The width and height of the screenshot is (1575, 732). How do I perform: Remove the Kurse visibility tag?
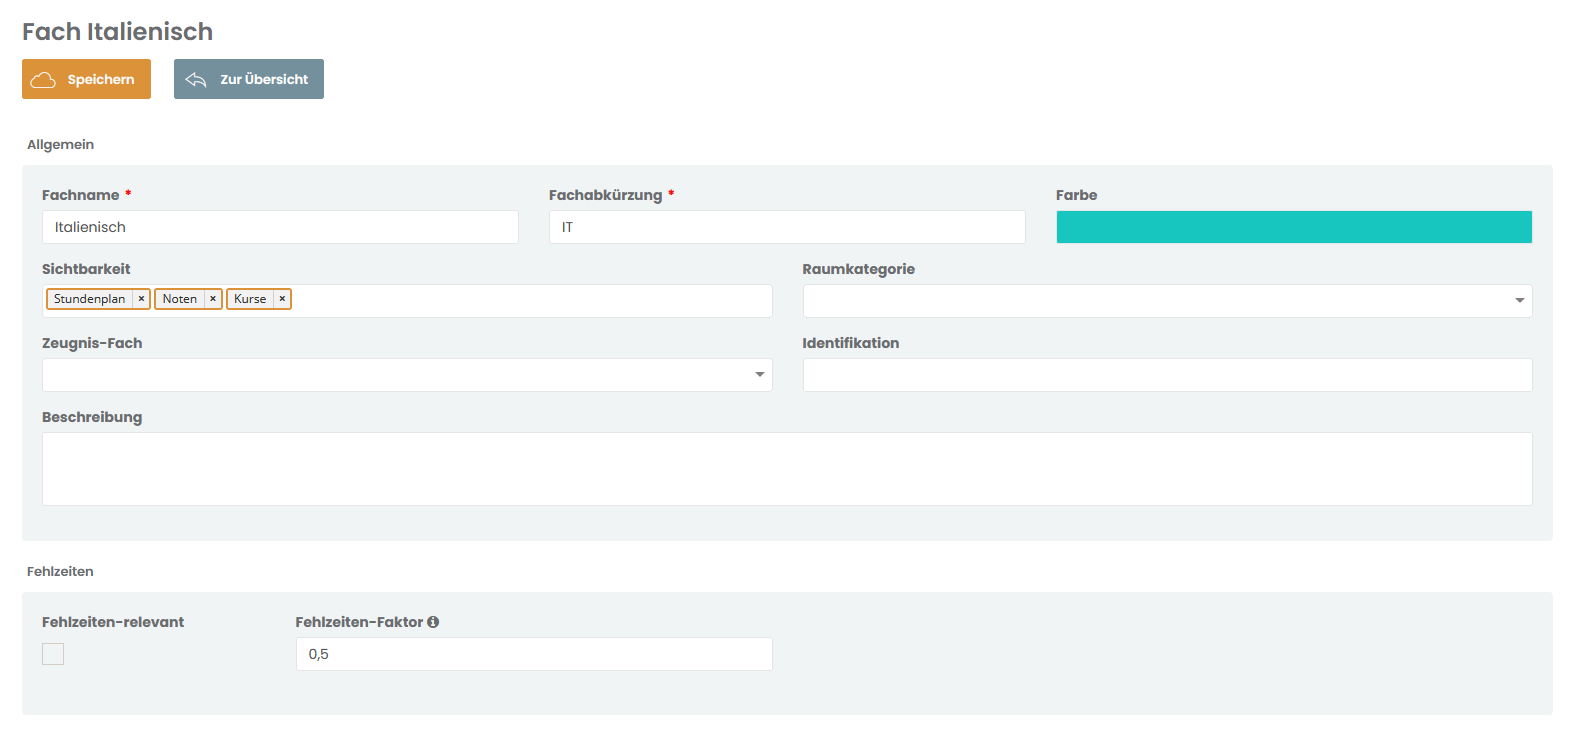282,299
